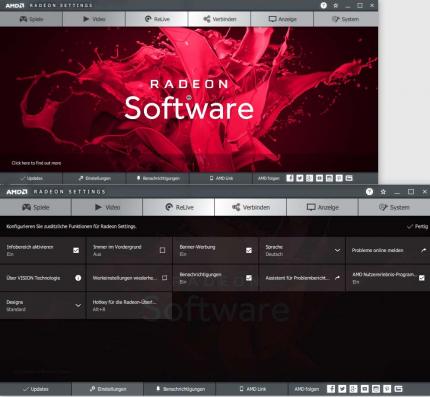
Task: Click ReLive swirl icon in upper window
Action: coord(148,19)
